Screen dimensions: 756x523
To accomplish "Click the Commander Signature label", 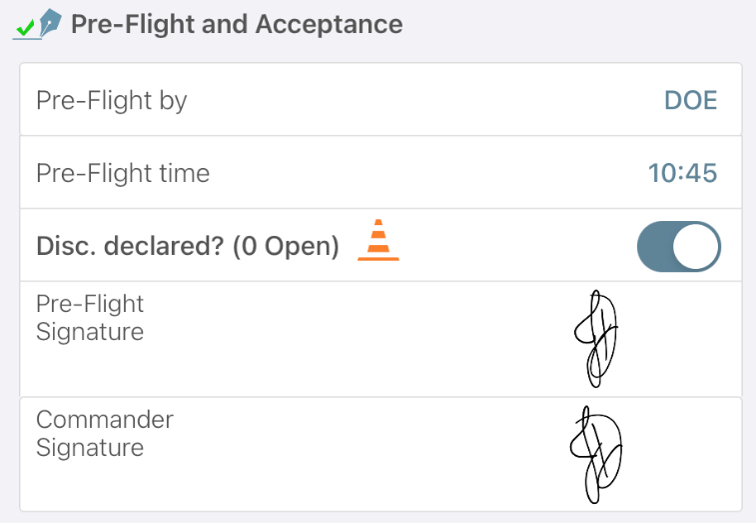I will [x=105, y=433].
